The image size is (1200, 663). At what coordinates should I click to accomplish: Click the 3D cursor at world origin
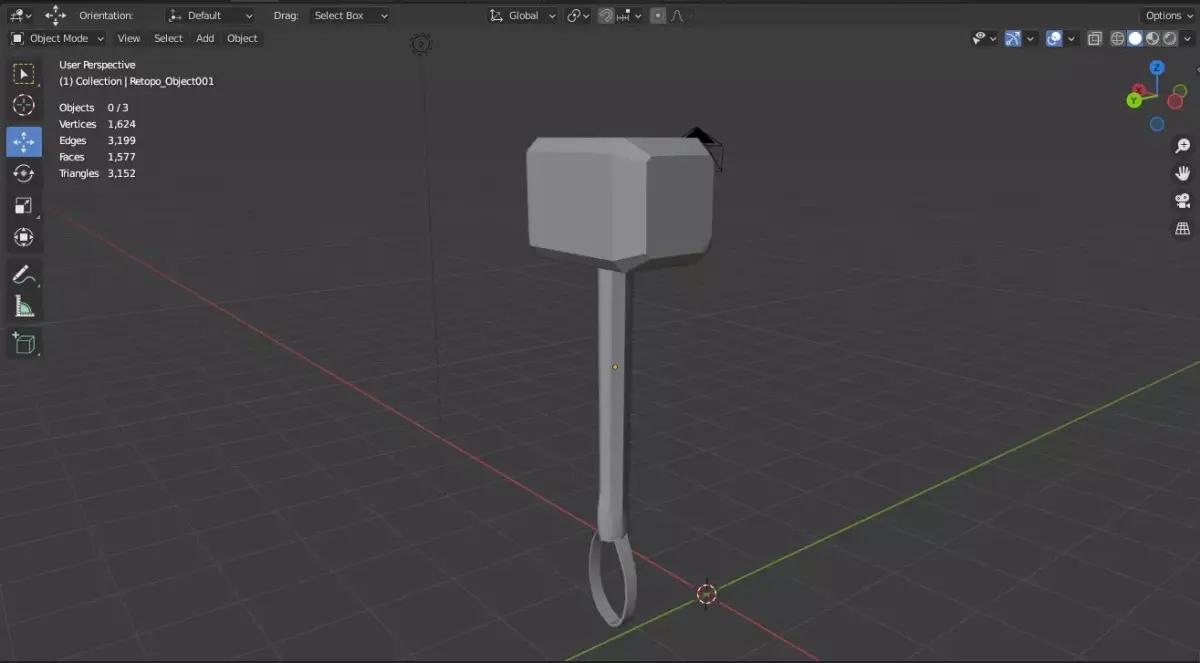pos(706,595)
